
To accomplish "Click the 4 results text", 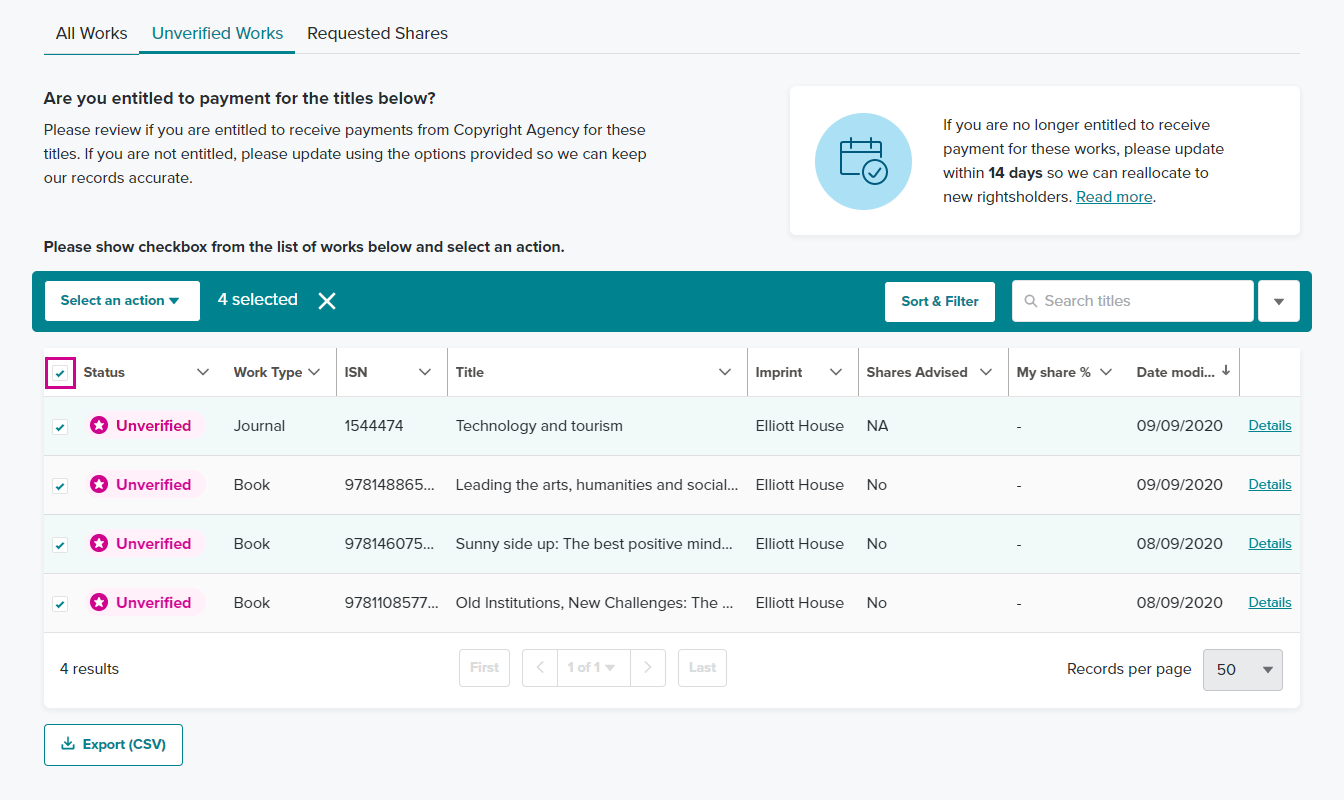I will pyautogui.click(x=89, y=669).
